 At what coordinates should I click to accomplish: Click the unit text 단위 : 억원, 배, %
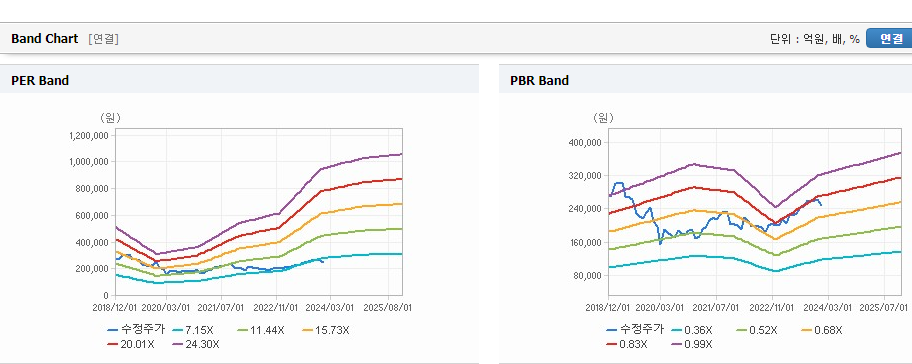pos(815,39)
